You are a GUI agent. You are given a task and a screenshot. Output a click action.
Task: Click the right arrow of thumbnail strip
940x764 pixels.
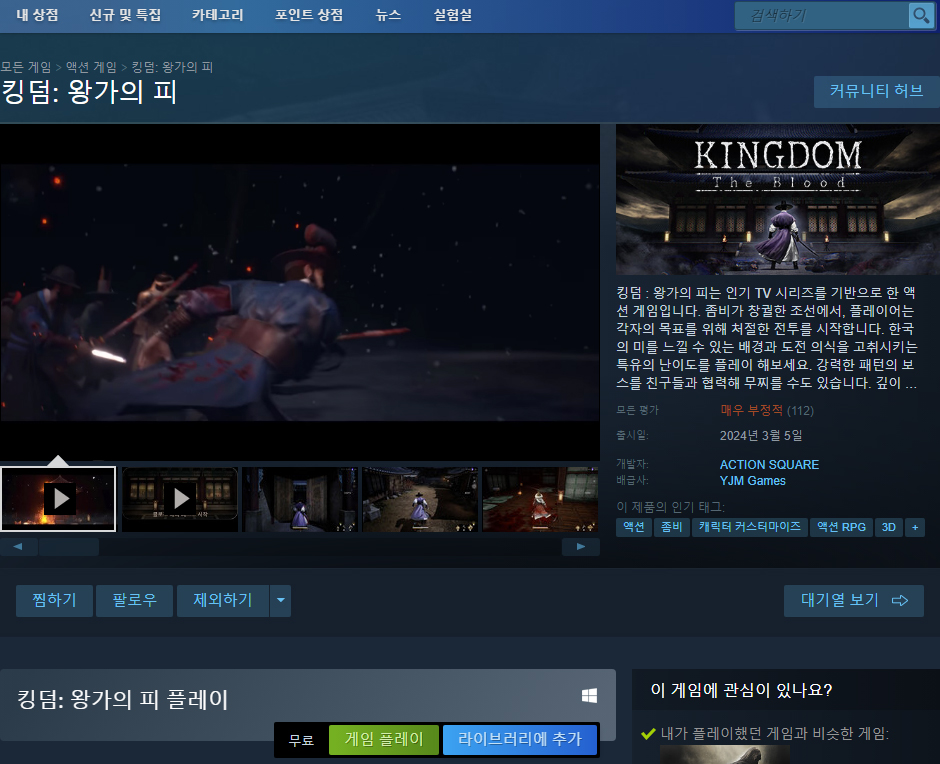point(580,547)
